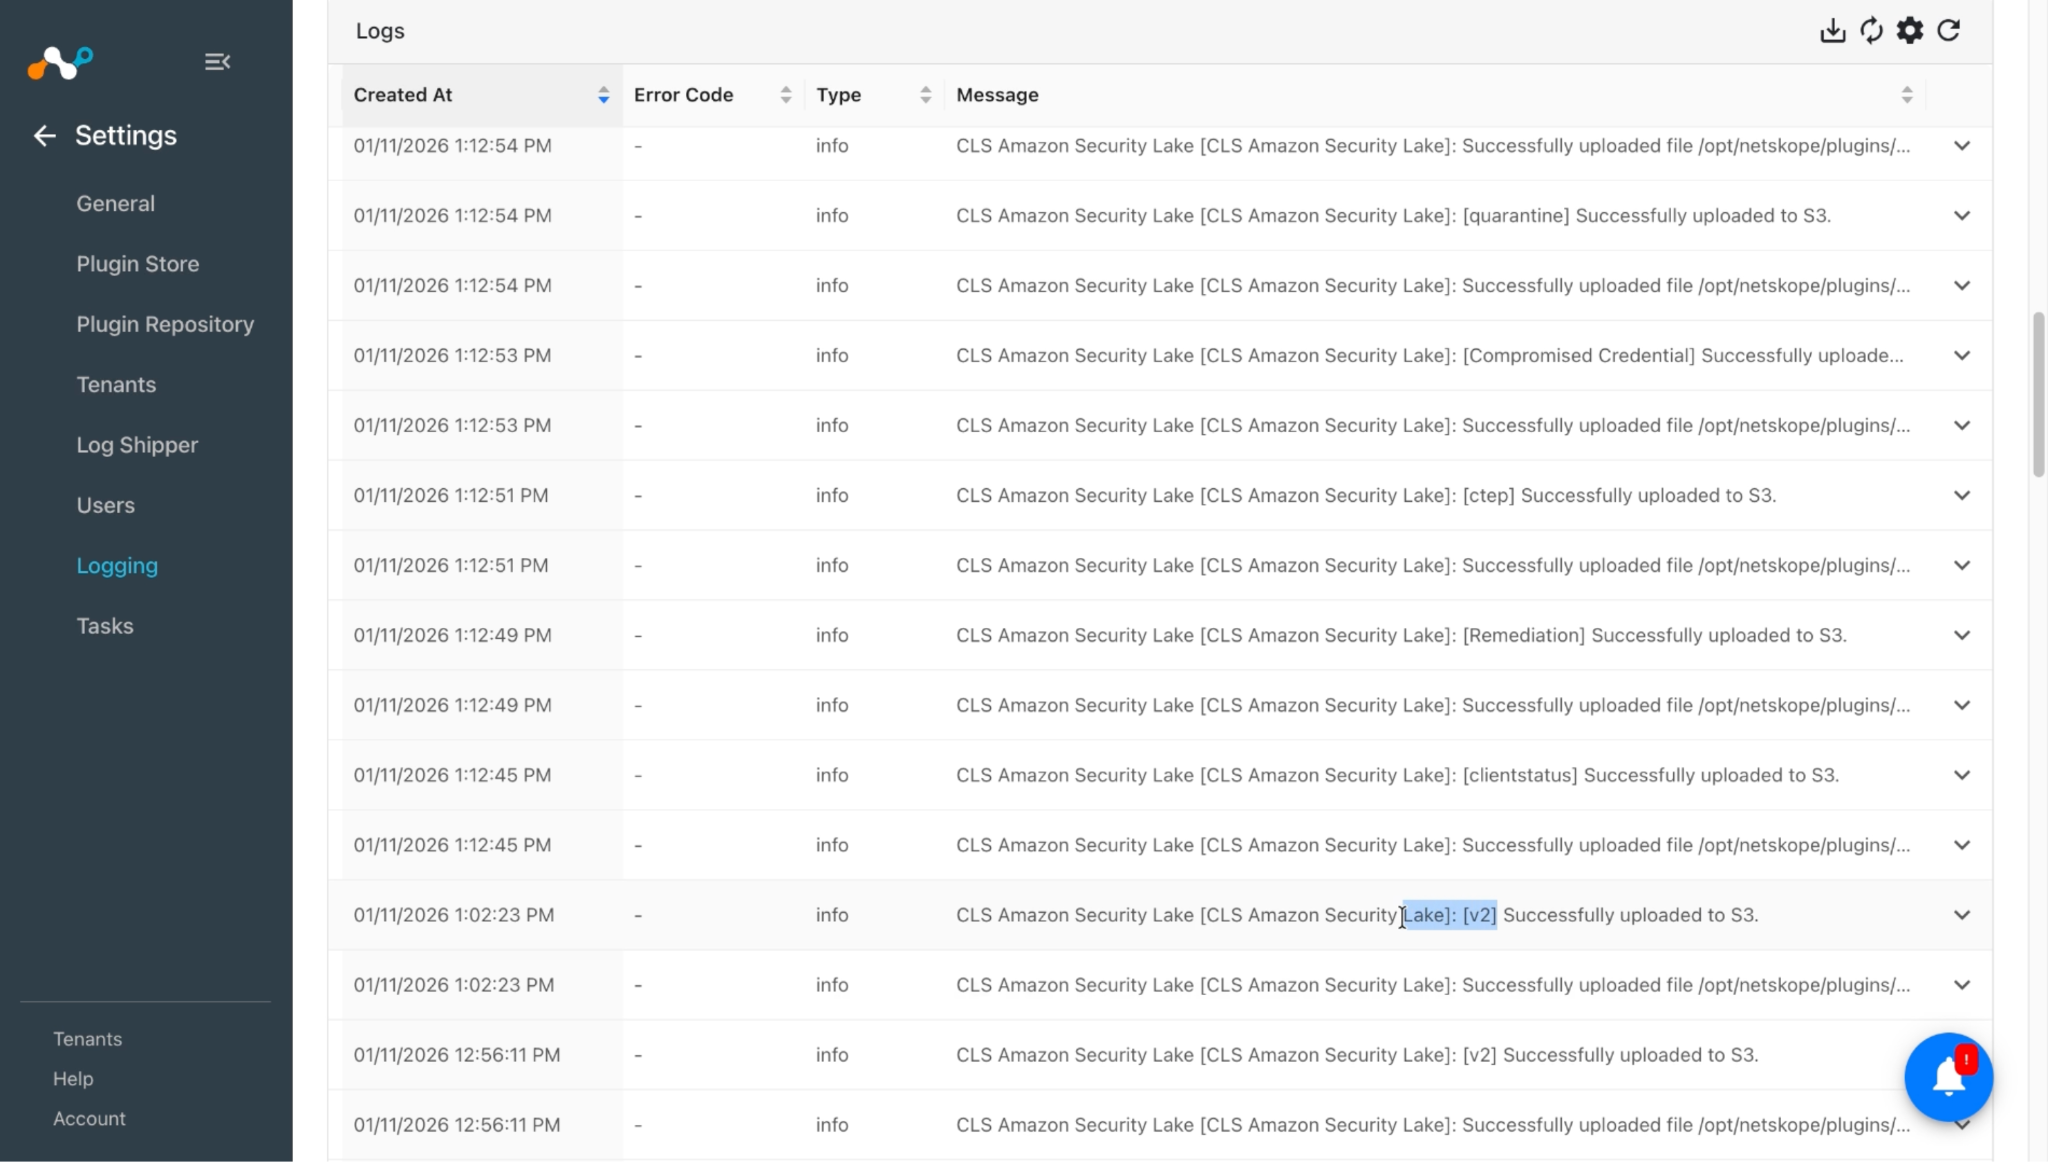Open Netskope logo home
The height and width of the screenshot is (1162, 2048).
60,63
